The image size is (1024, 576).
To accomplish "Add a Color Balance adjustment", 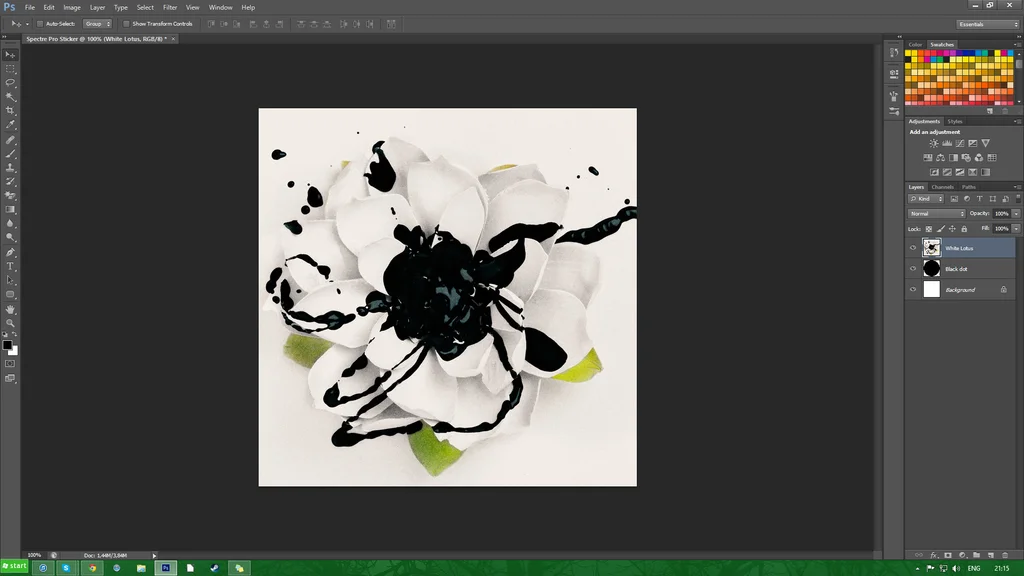I will click(x=940, y=157).
